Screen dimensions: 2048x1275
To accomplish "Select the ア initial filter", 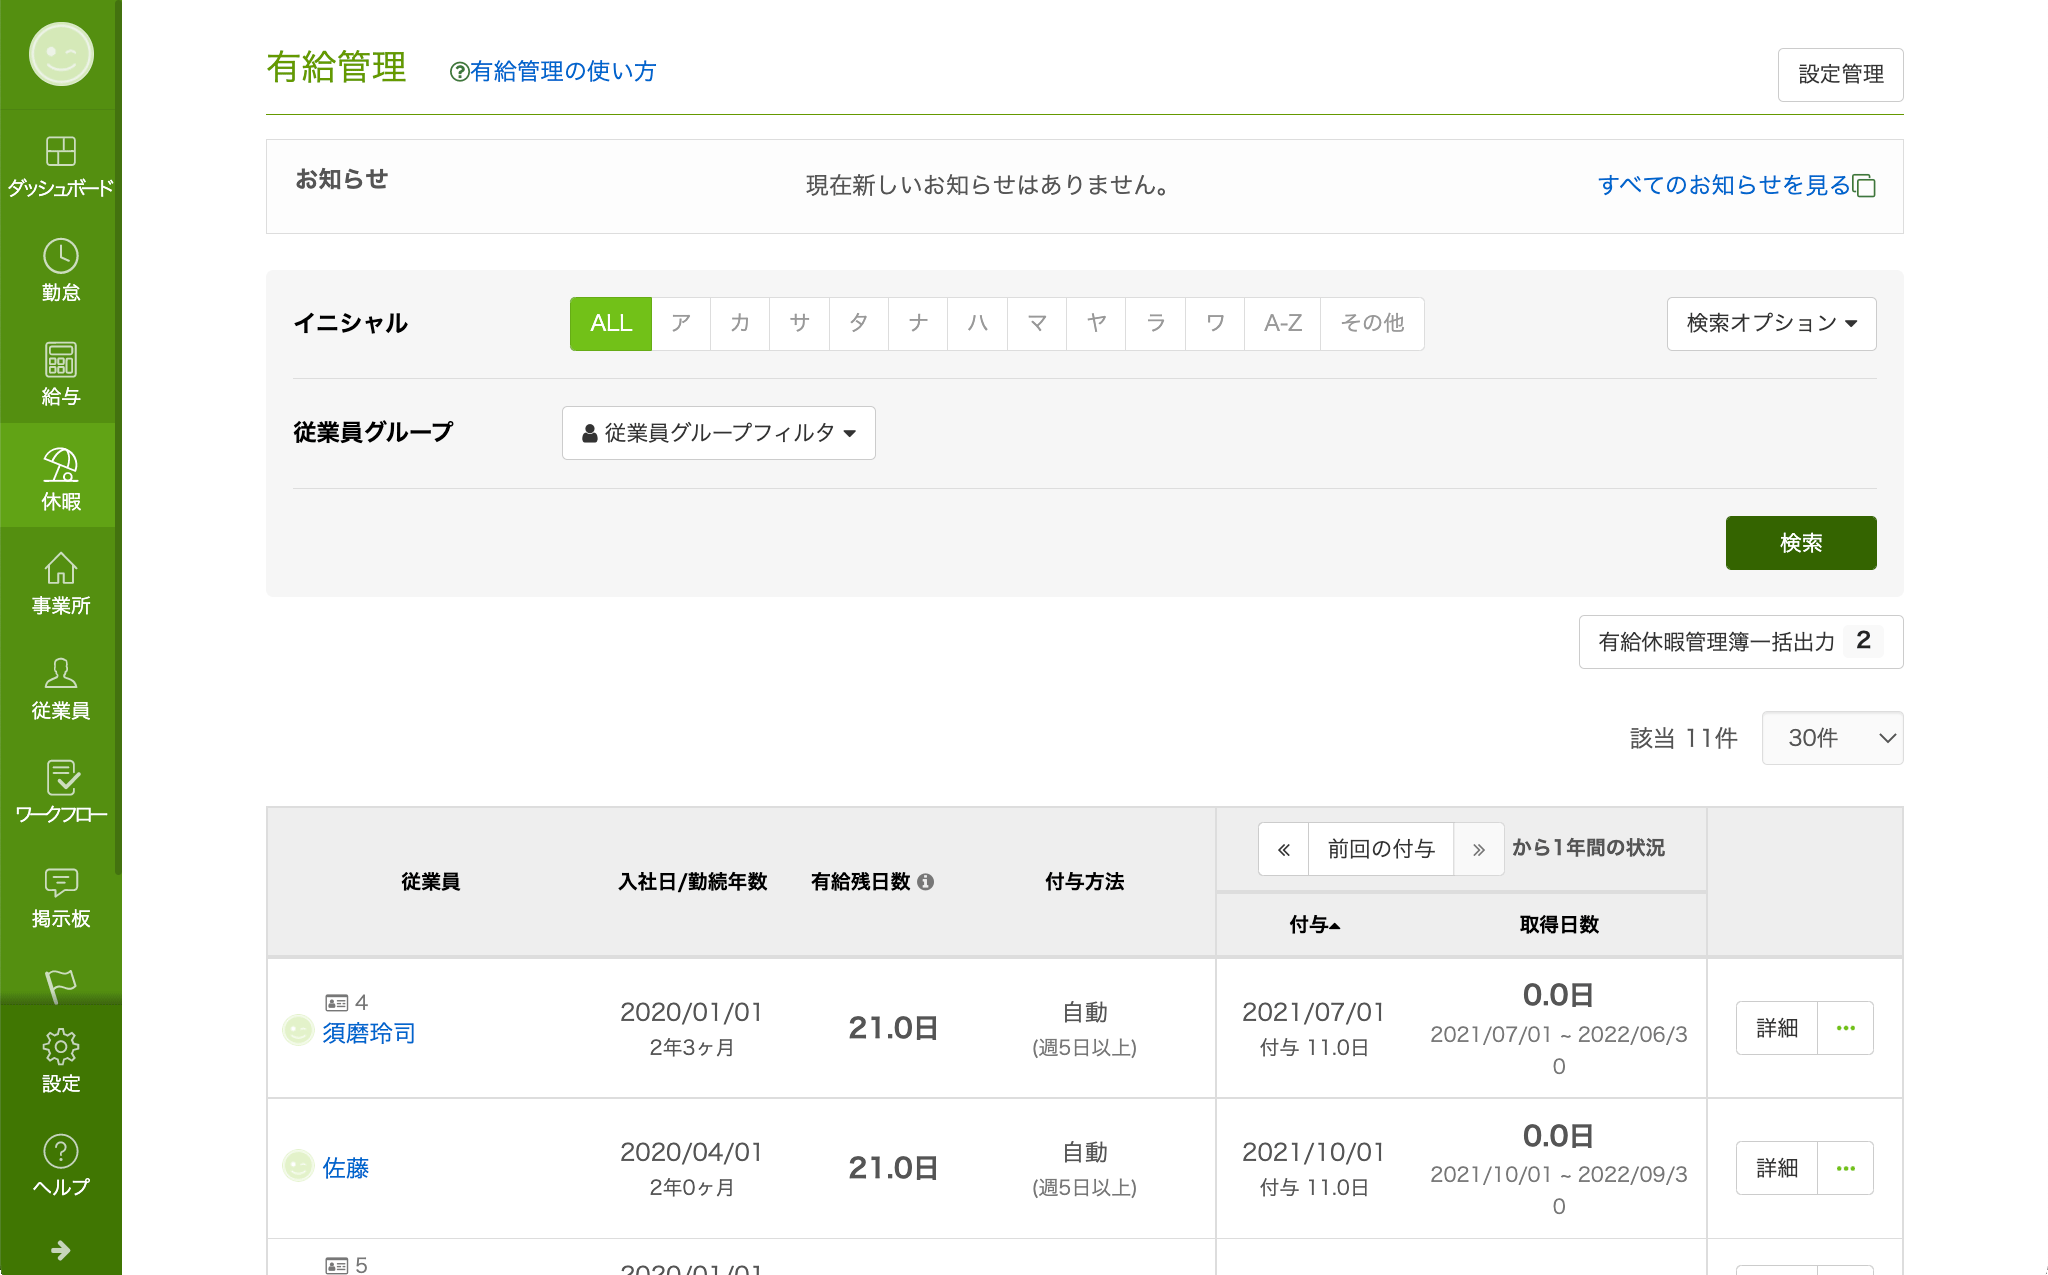I will point(681,323).
